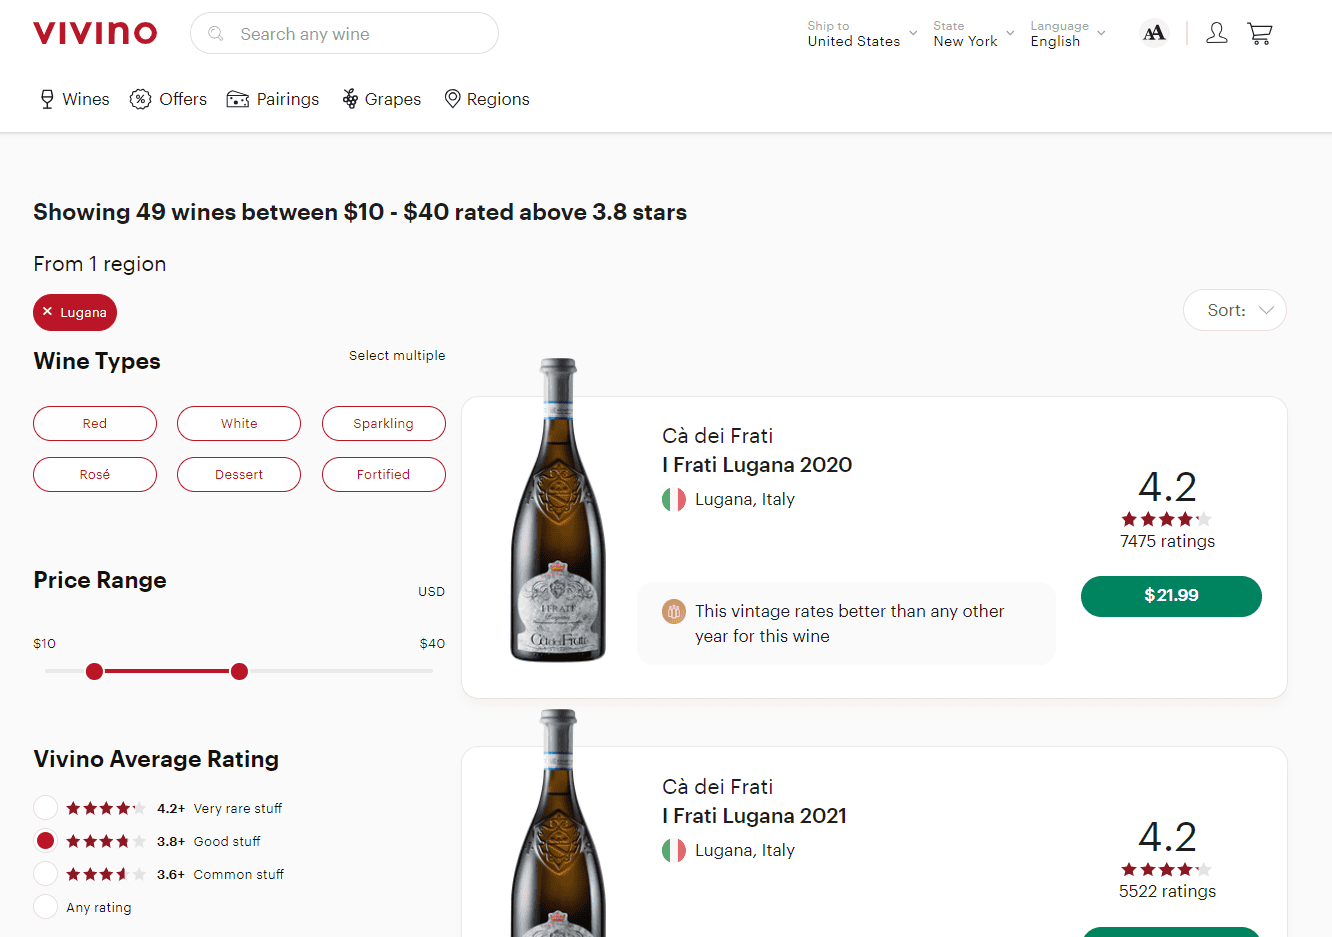The height and width of the screenshot is (937, 1332).
Task: Open the State New York dropdown
Action: pos(973,34)
